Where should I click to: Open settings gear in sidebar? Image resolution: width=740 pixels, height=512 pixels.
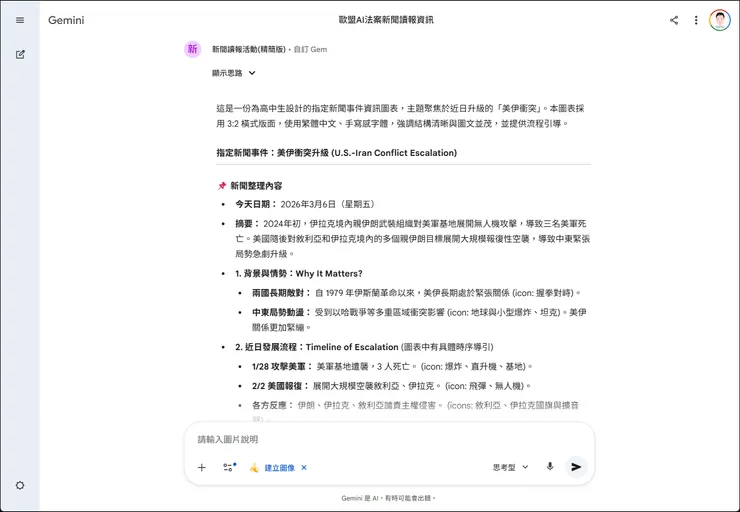pos(20,485)
